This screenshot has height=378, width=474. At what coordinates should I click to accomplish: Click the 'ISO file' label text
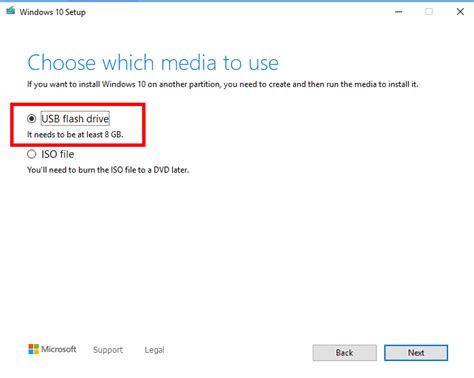coord(58,154)
